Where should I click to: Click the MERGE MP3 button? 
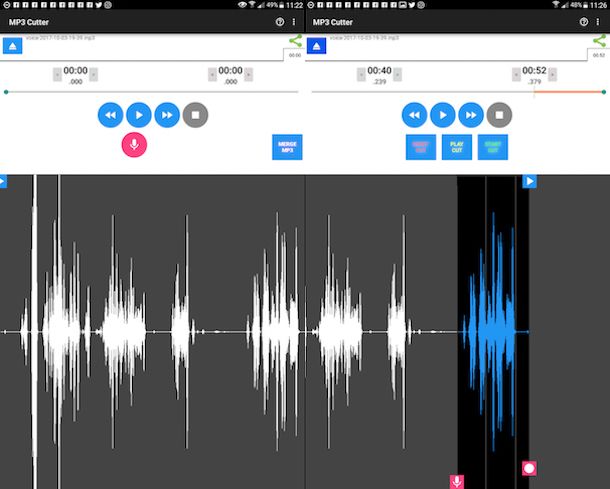coord(287,147)
